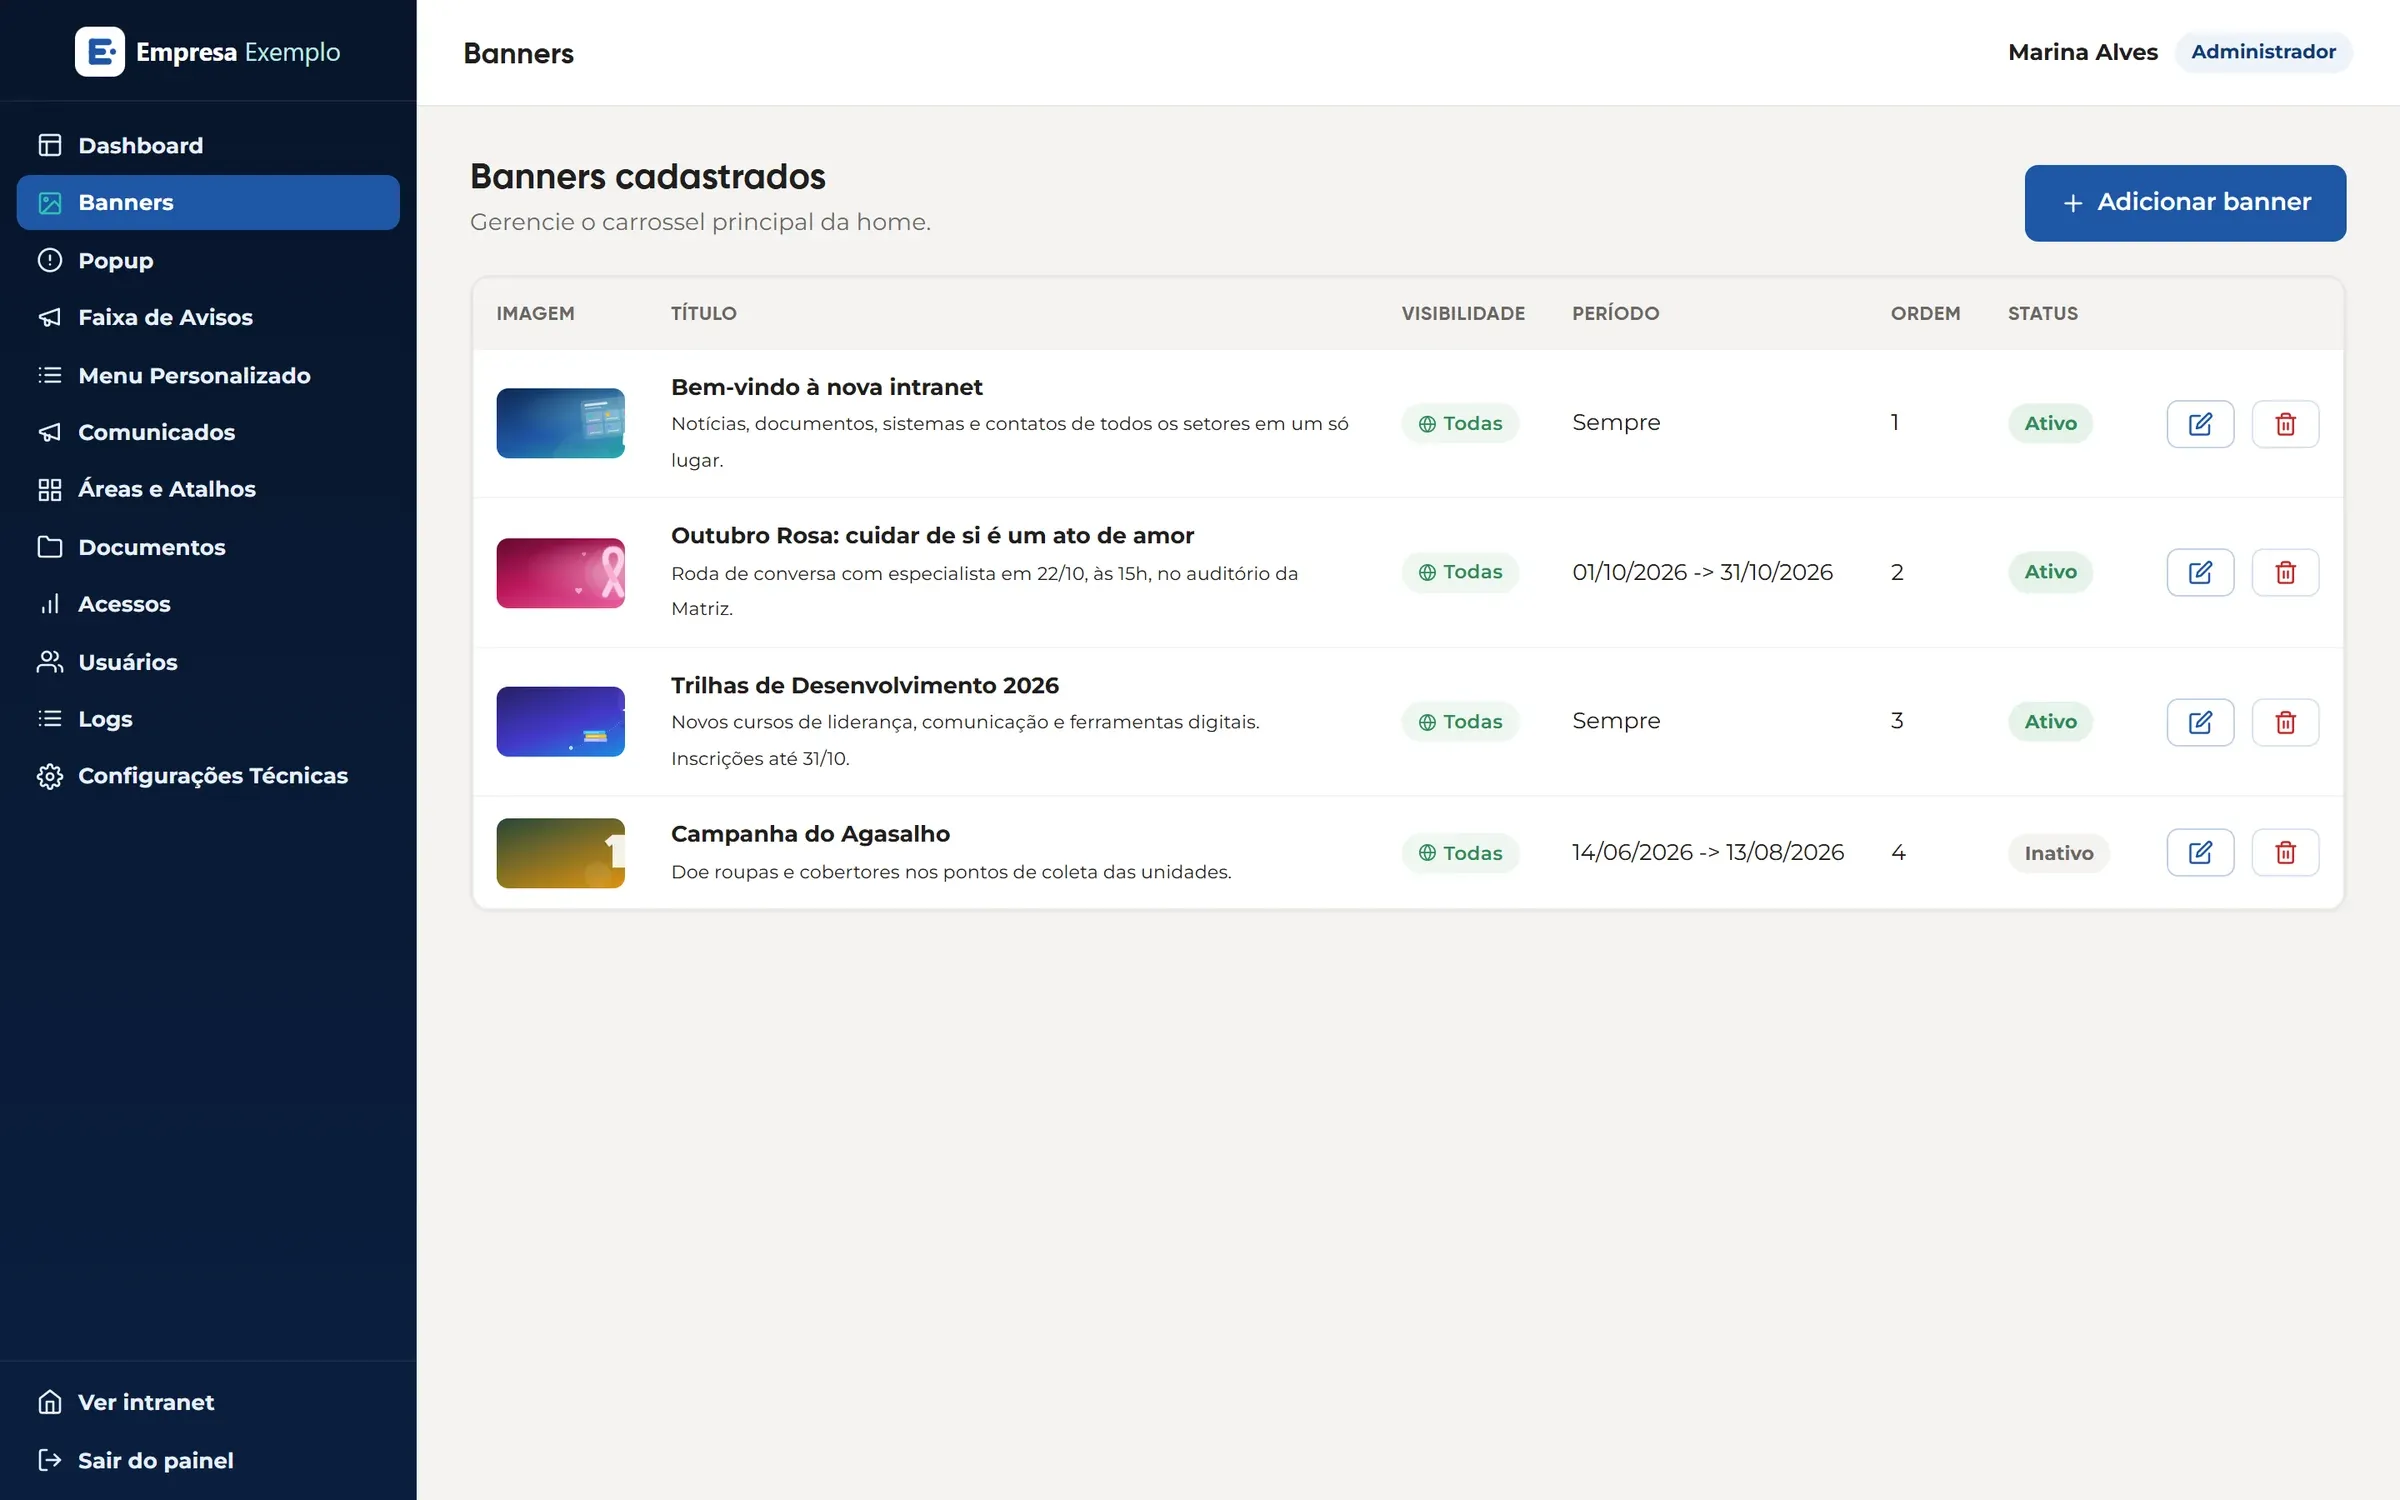Image resolution: width=2400 pixels, height=1500 pixels.
Task: Open the Outubro Rosa banner thumbnail
Action: coord(560,573)
